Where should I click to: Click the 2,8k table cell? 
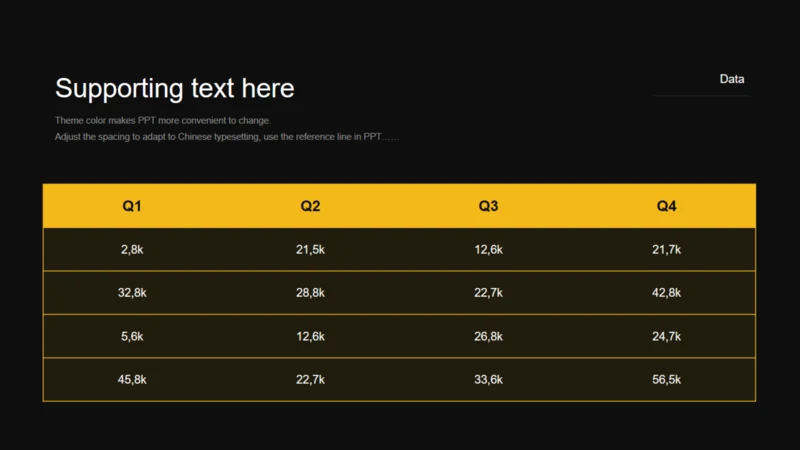(x=132, y=249)
